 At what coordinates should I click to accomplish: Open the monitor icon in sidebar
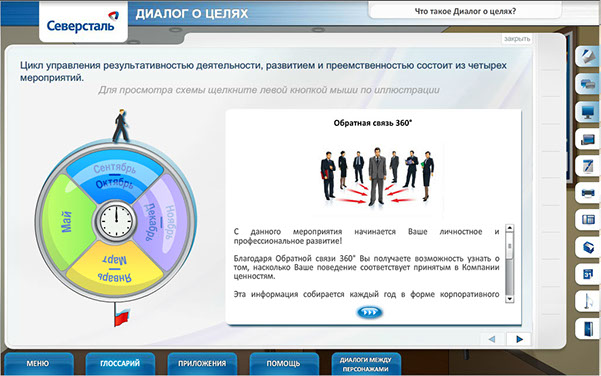[x=588, y=112]
